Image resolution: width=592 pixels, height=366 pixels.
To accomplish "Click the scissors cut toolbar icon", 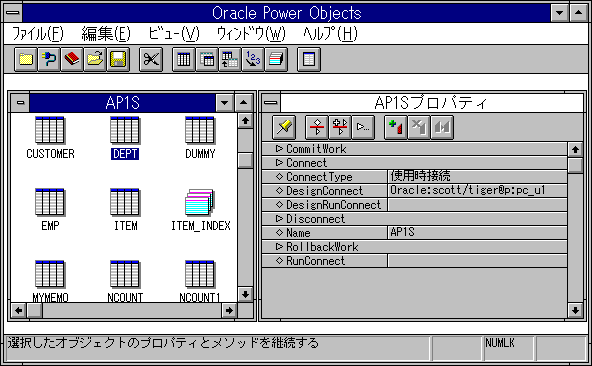I will point(151,59).
